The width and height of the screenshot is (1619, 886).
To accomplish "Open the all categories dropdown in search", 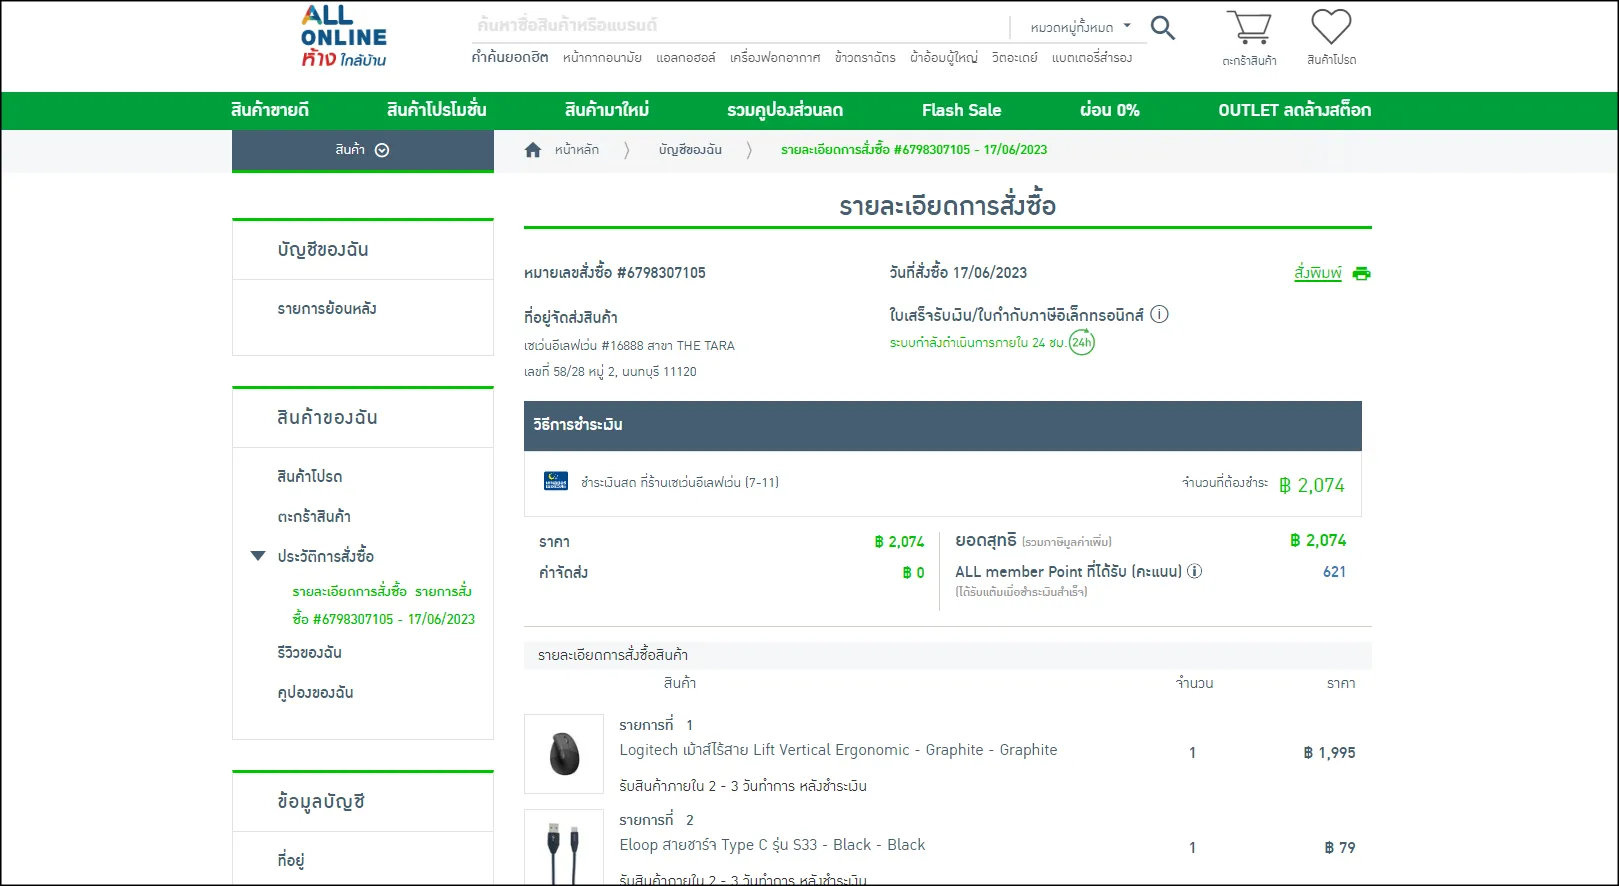I will (x=1080, y=27).
